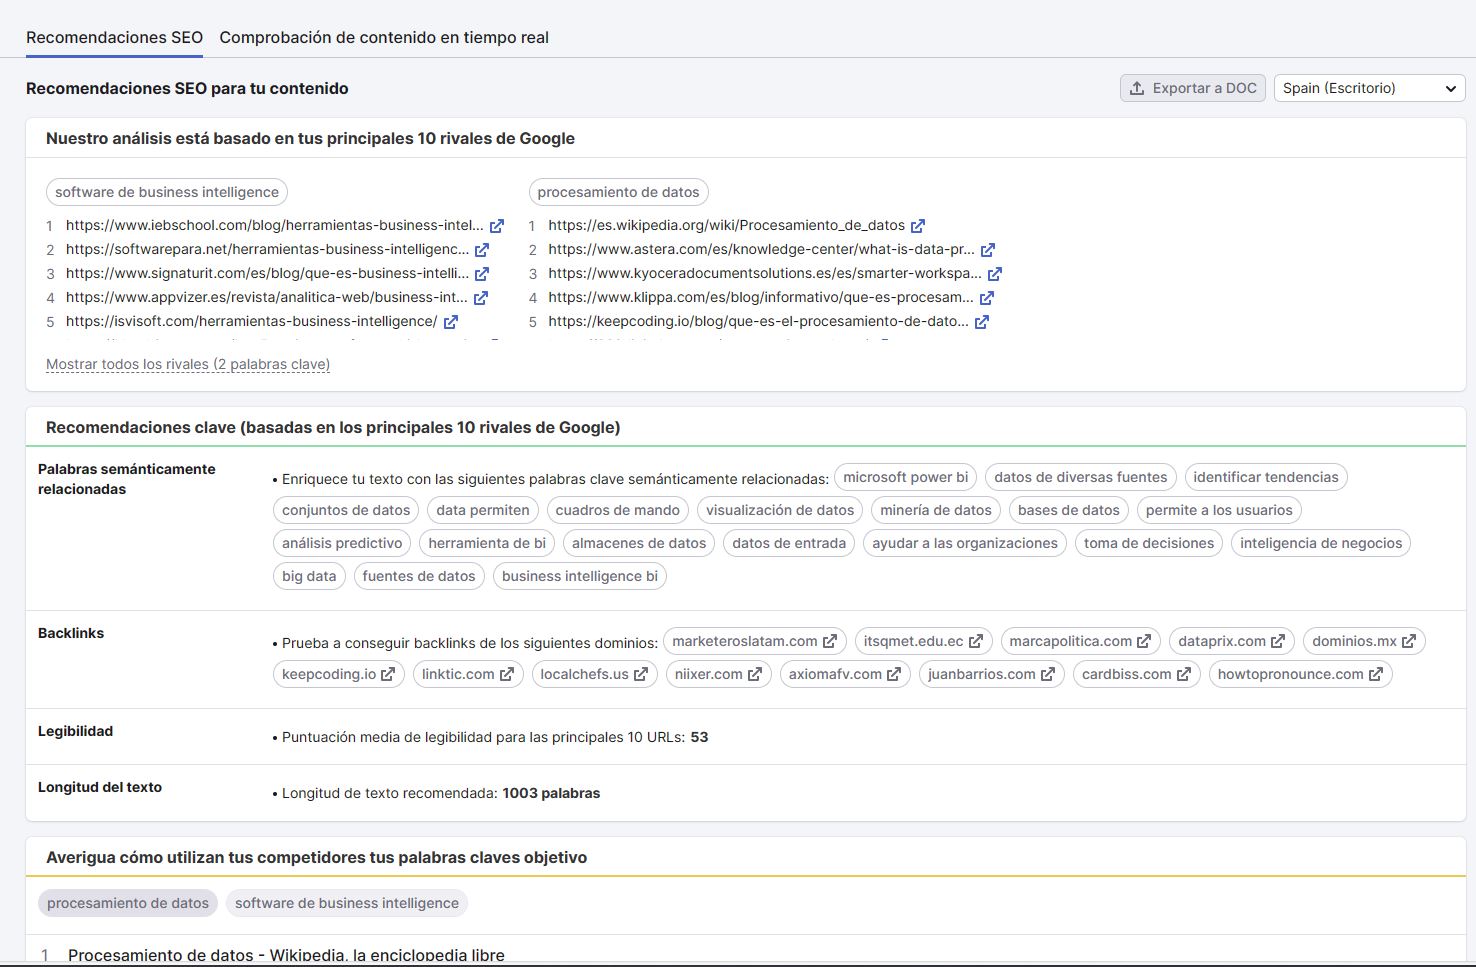Open Procesamiento de datos Wikipedia result title
Image resolution: width=1476 pixels, height=967 pixels.
286,955
